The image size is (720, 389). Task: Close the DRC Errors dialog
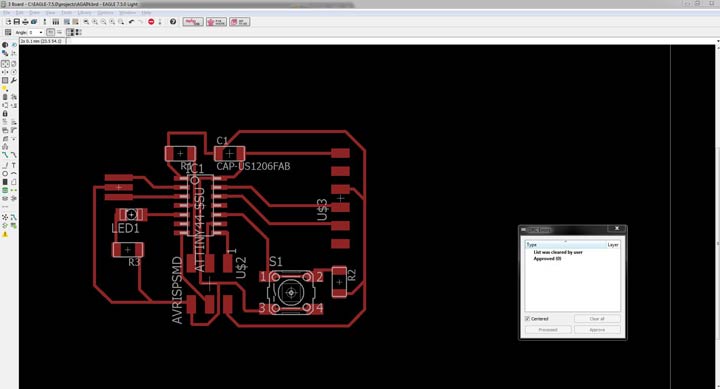coord(617,229)
